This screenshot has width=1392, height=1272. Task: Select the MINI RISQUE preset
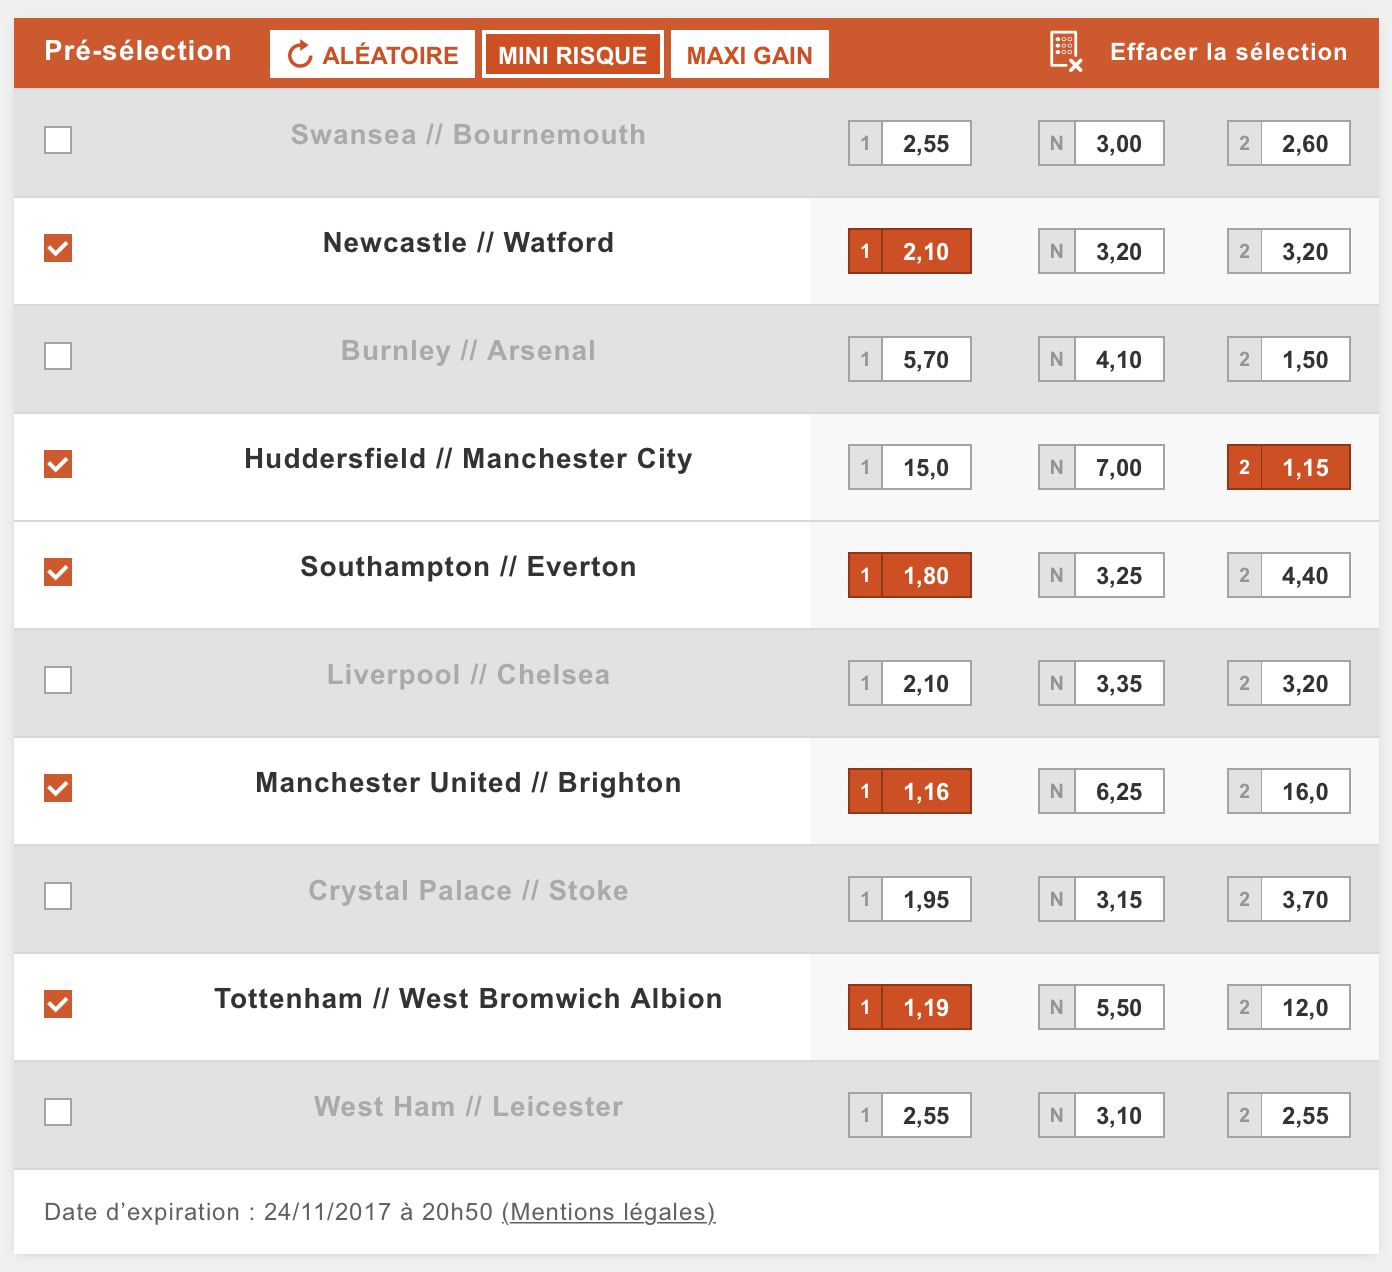572,55
